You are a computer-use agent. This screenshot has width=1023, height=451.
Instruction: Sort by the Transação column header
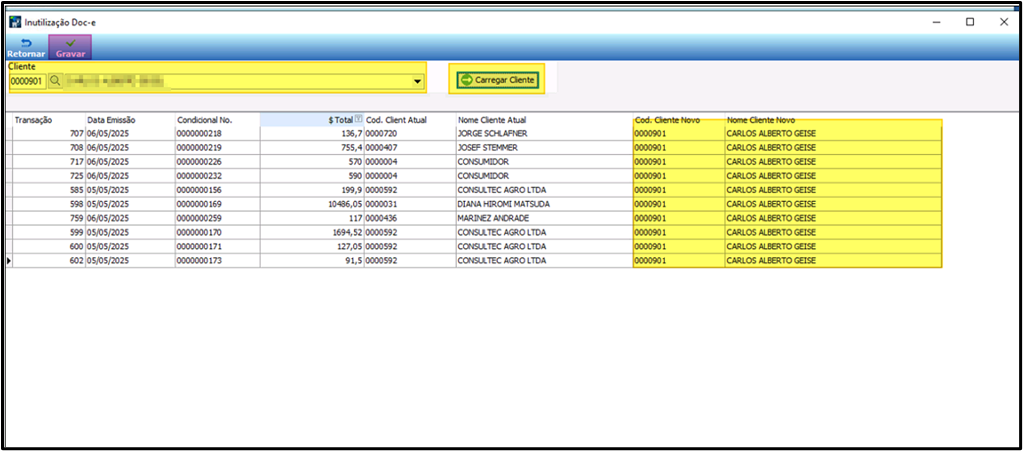click(49, 120)
